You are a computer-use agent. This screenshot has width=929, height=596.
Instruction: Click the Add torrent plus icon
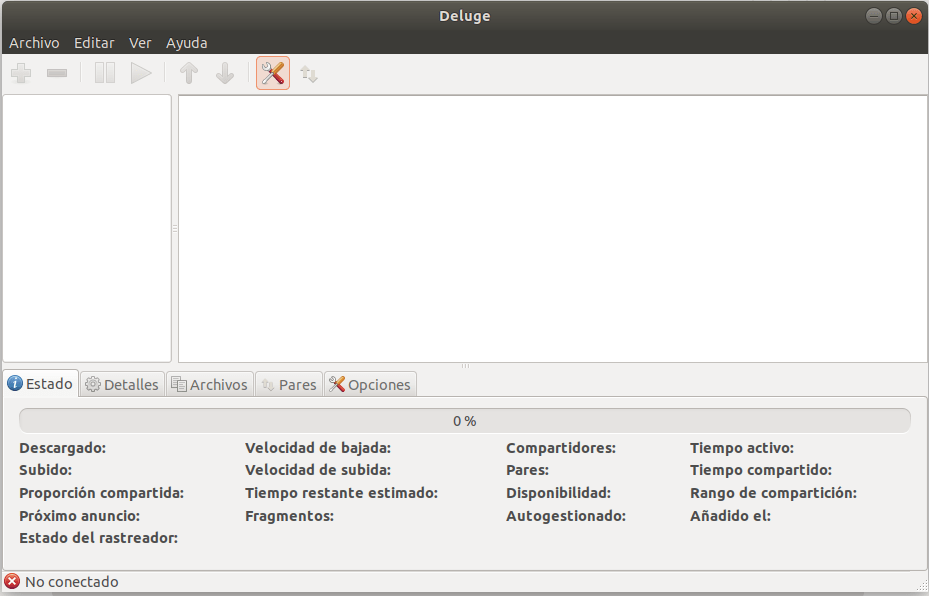pos(20,73)
